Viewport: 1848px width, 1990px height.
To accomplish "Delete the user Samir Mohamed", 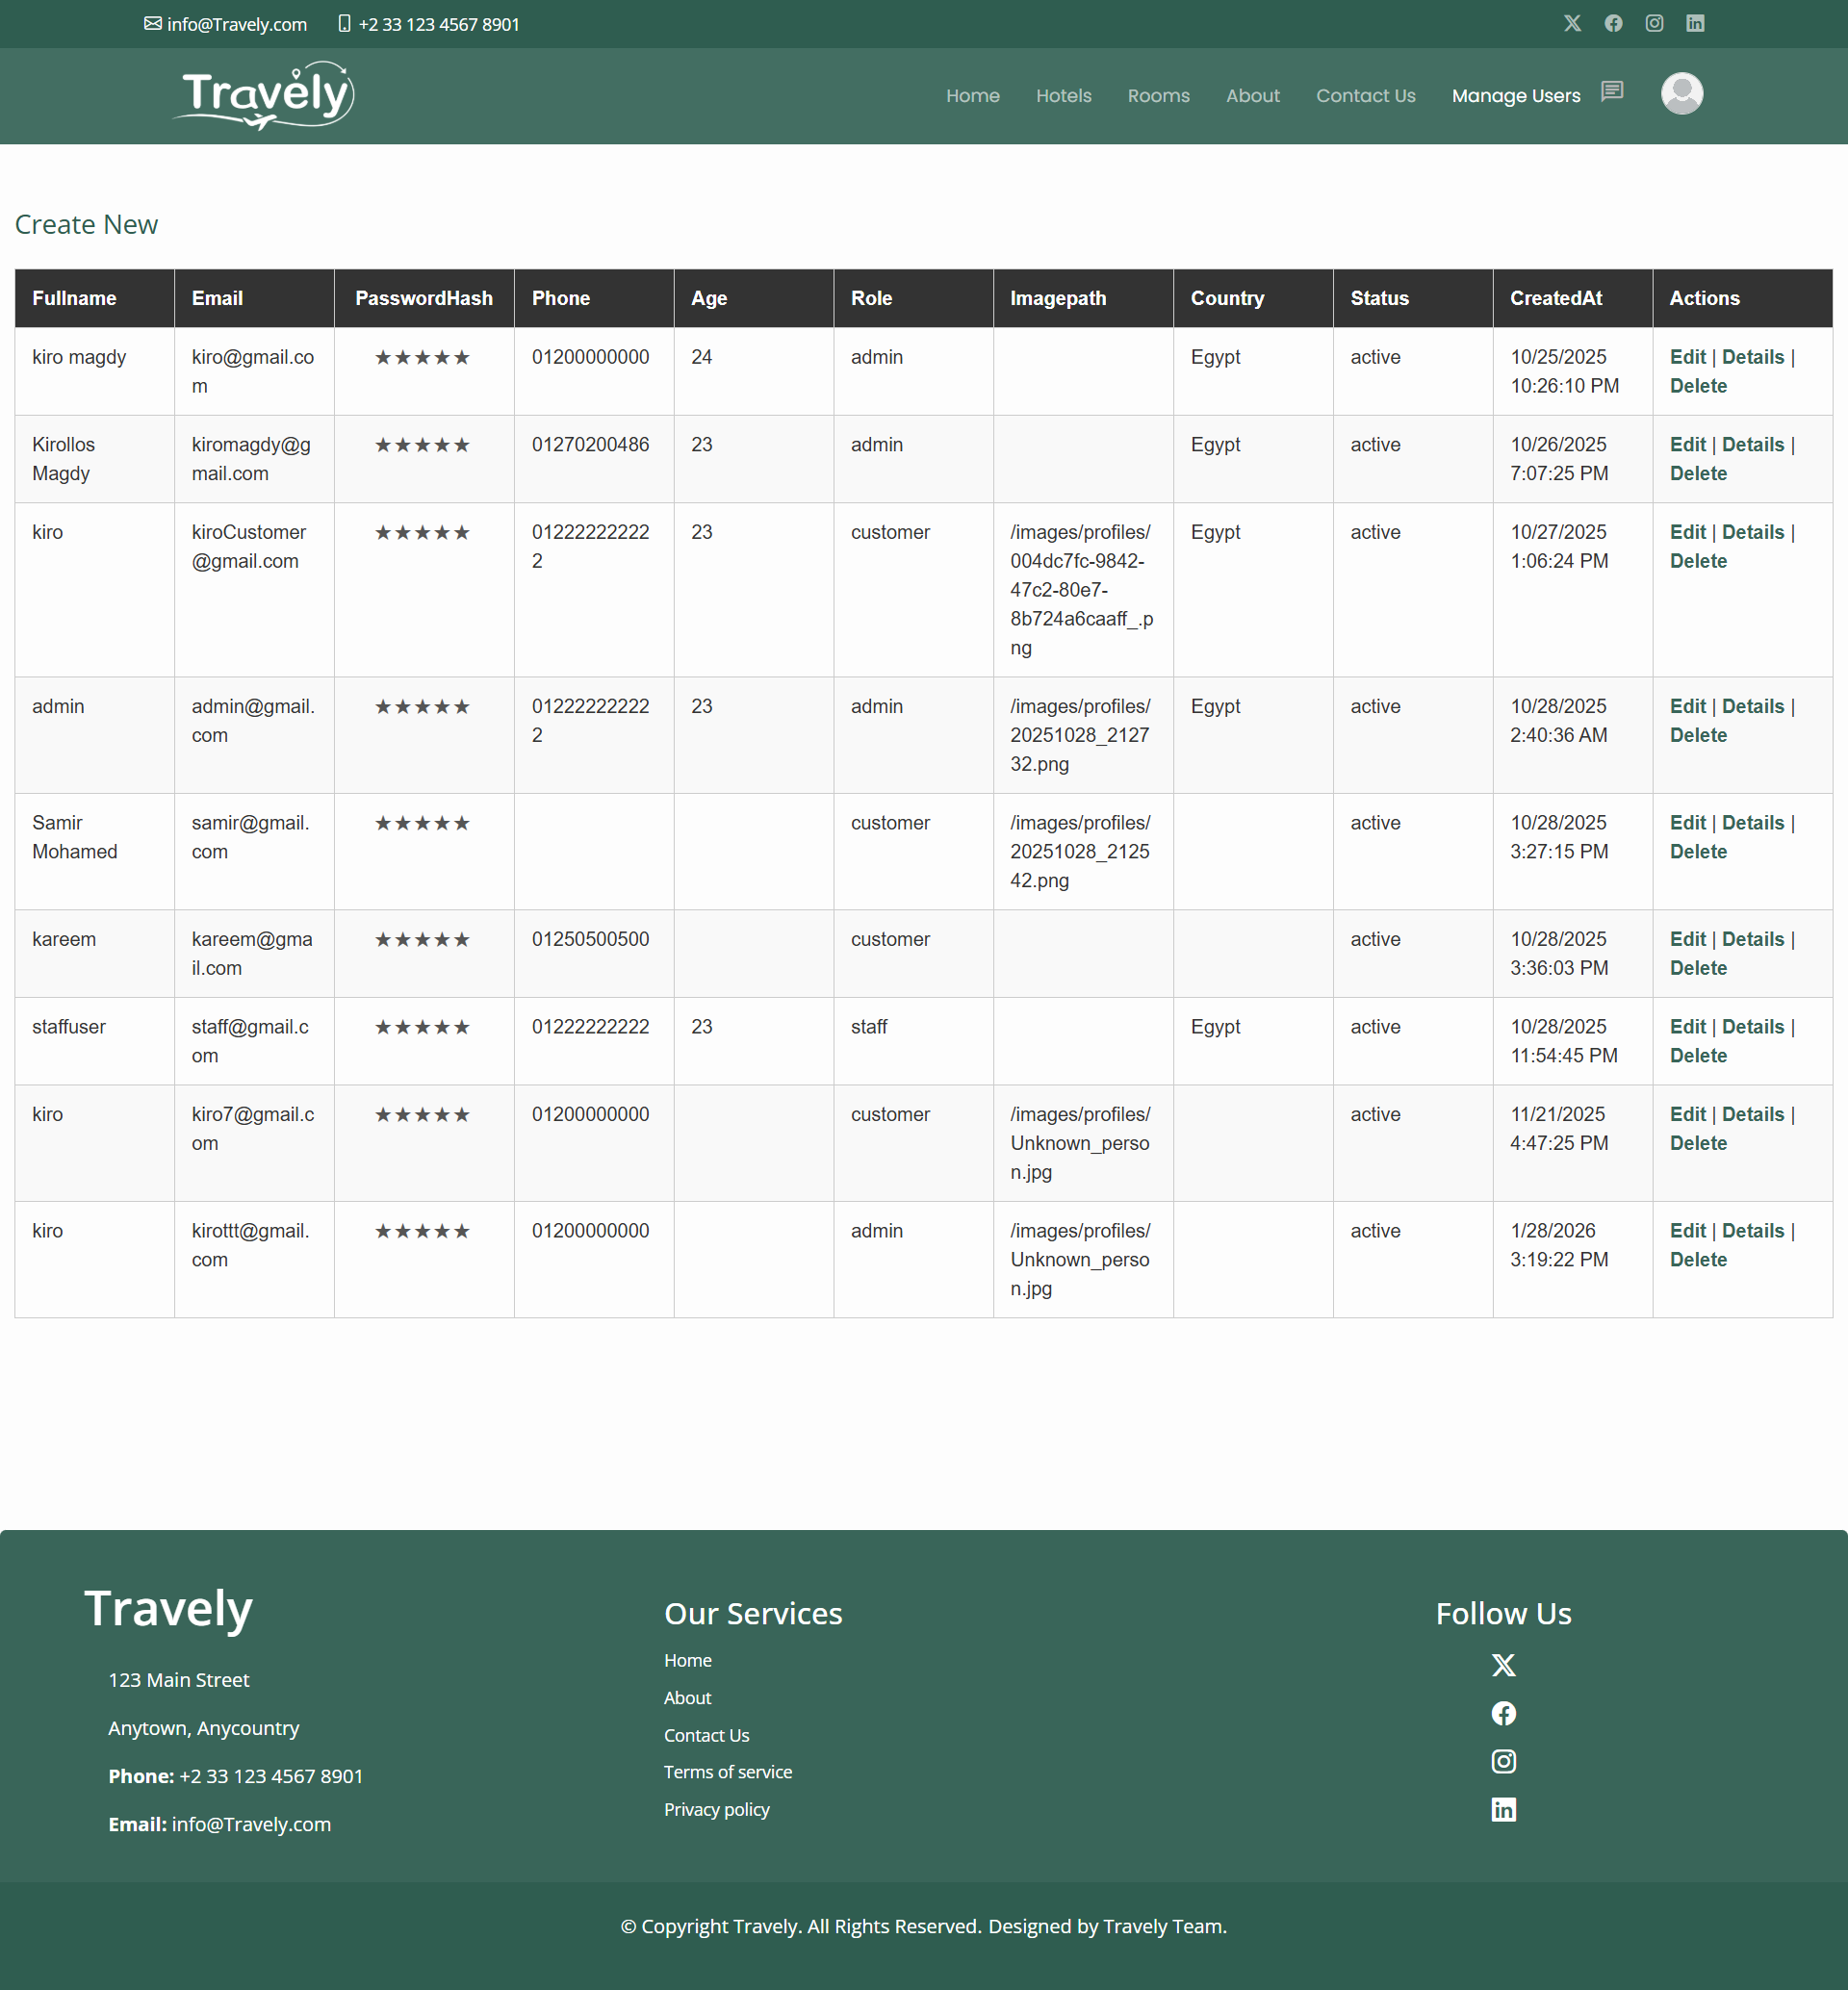I will [x=1698, y=852].
